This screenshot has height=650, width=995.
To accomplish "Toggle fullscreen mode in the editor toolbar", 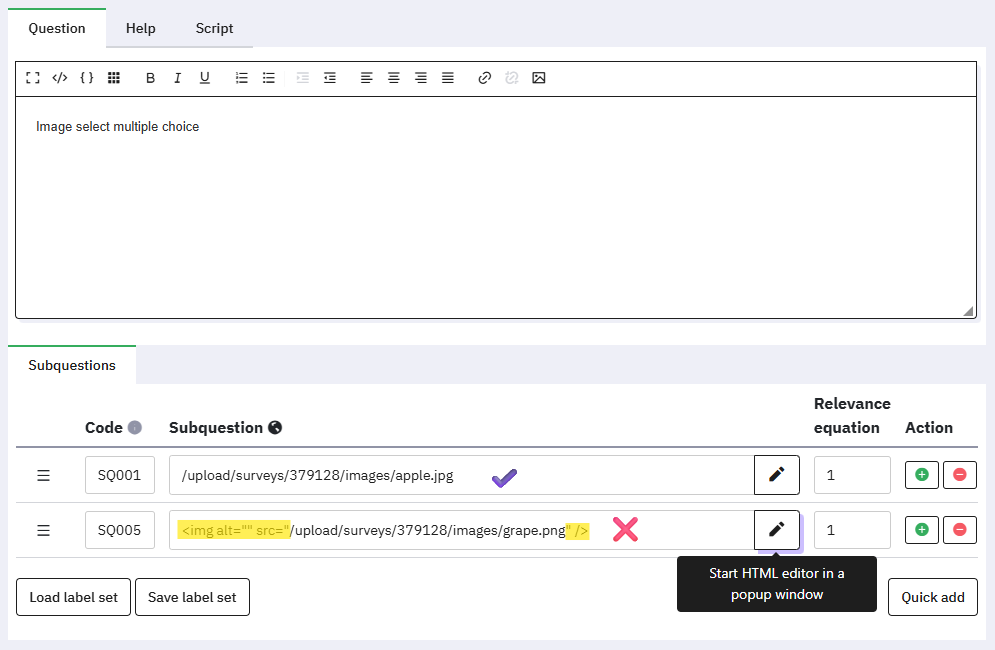I will pos(33,78).
